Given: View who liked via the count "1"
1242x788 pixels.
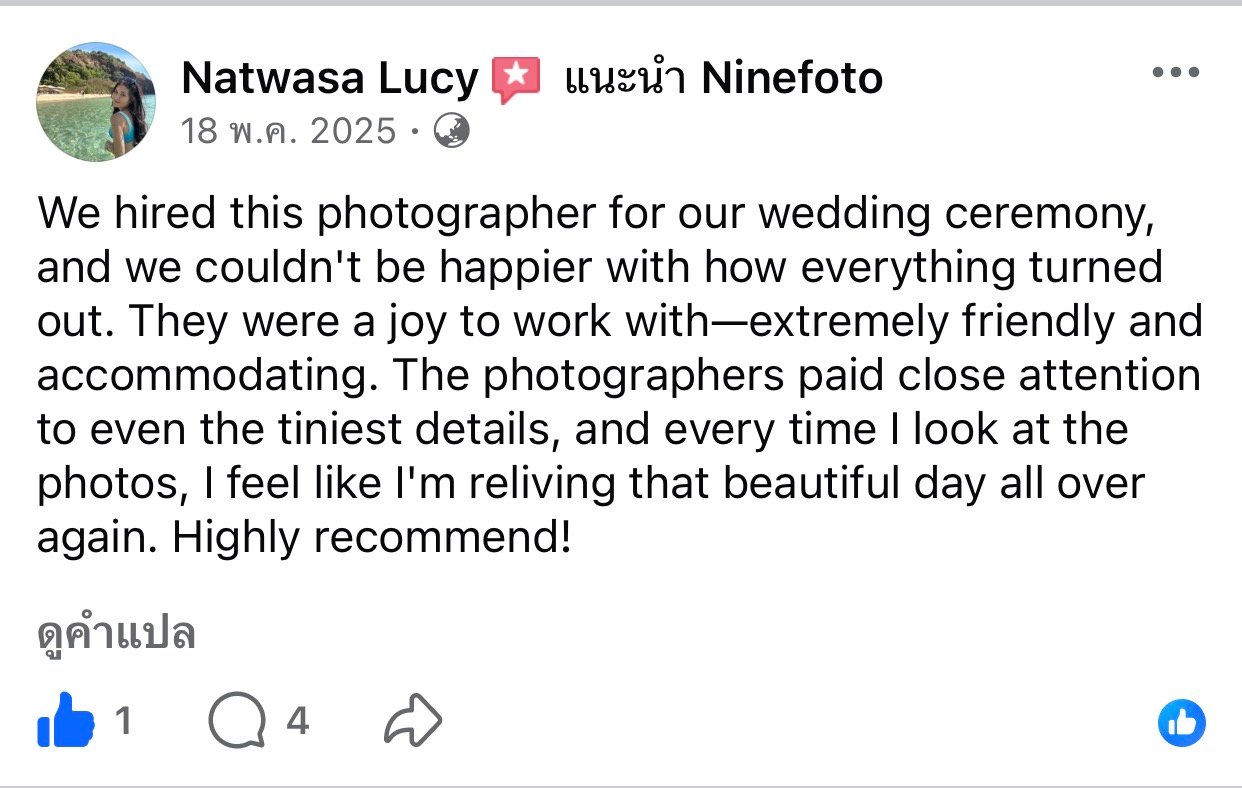Looking at the screenshot, I should pyautogui.click(x=123, y=721).
